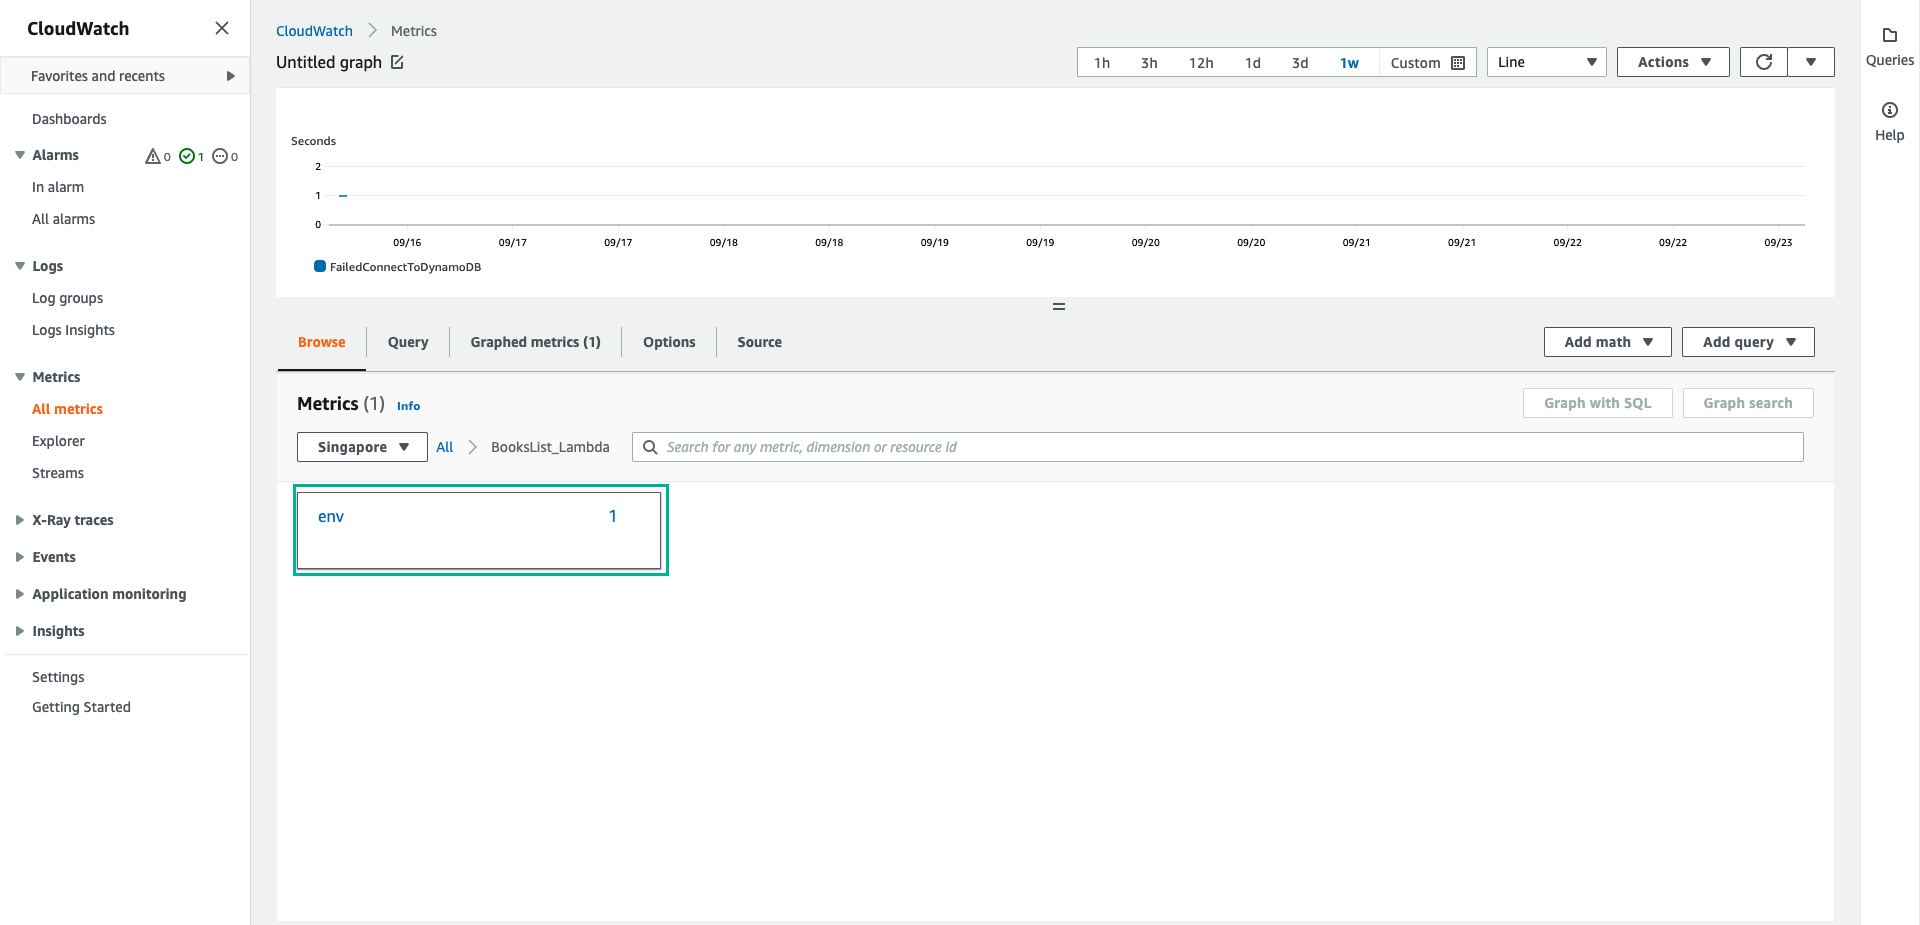Open Custom time range picker
The image size is (1920, 925).
pyautogui.click(x=1427, y=63)
